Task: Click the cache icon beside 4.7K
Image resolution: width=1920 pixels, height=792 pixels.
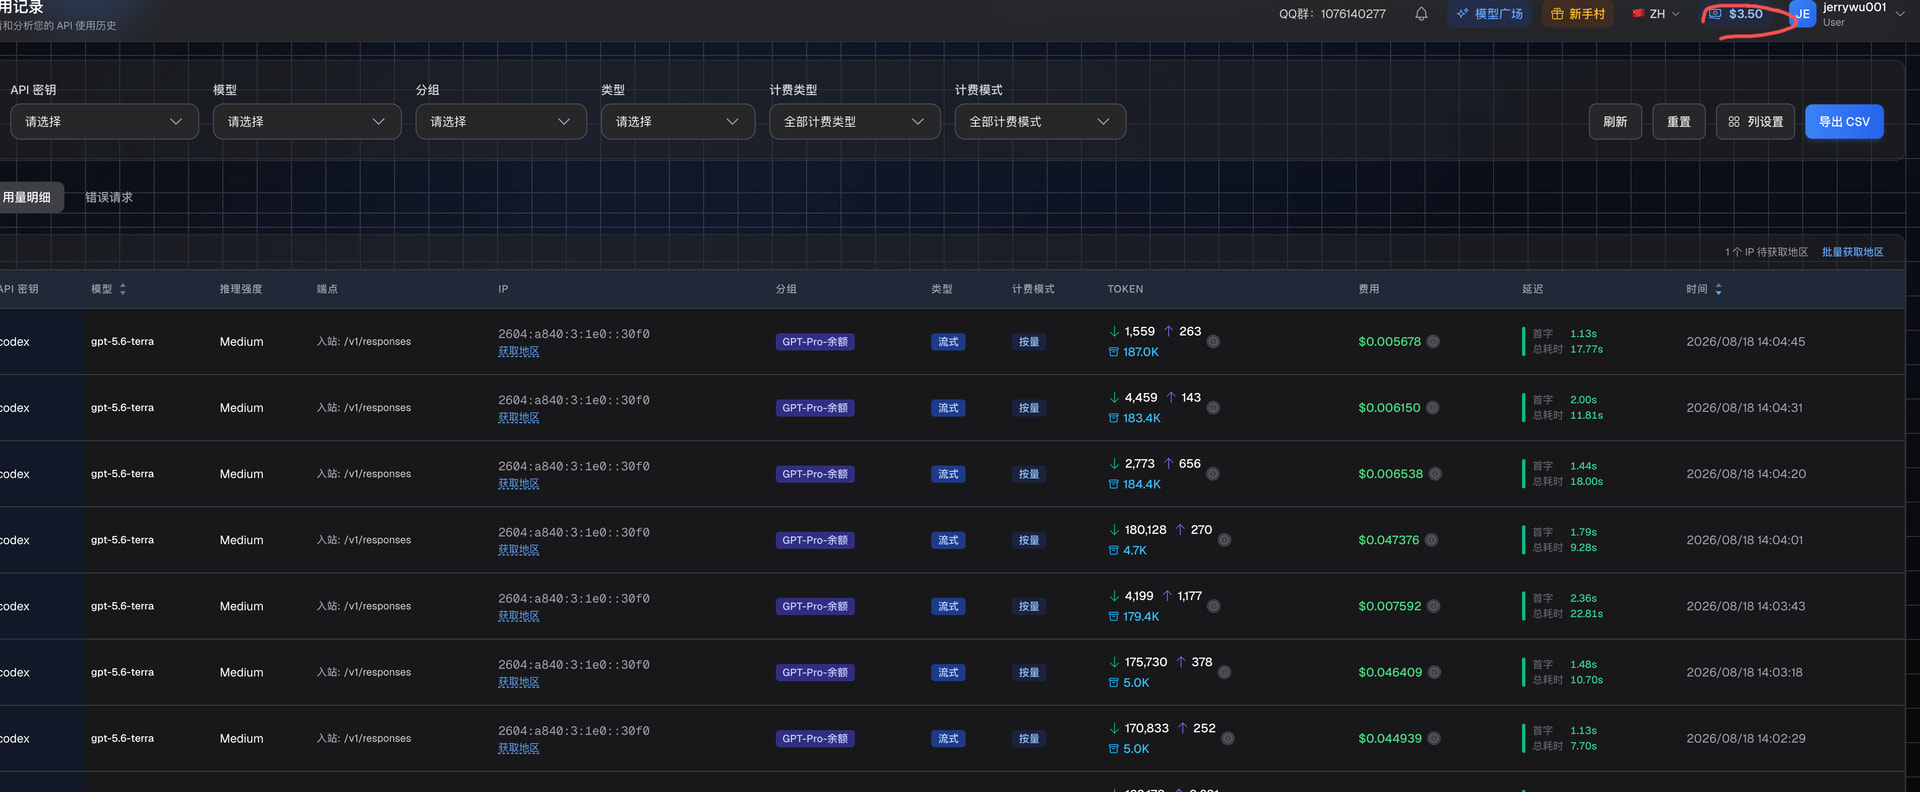Action: 1113,550
